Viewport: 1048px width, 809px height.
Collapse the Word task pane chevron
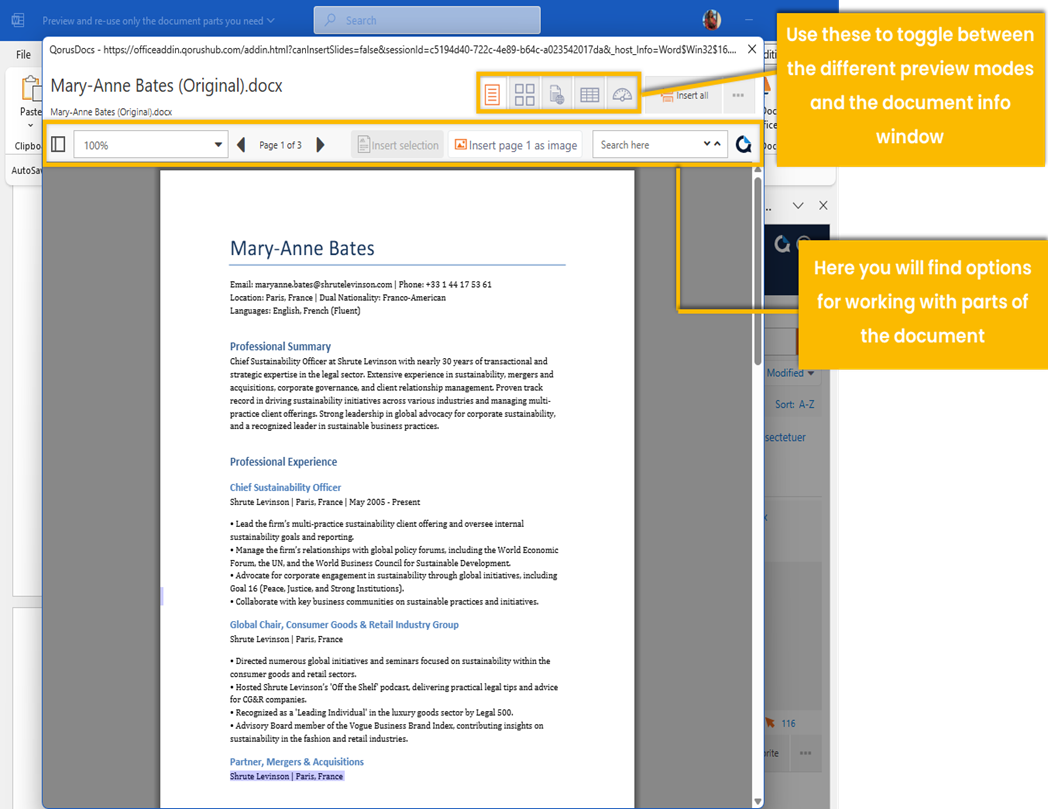(798, 205)
